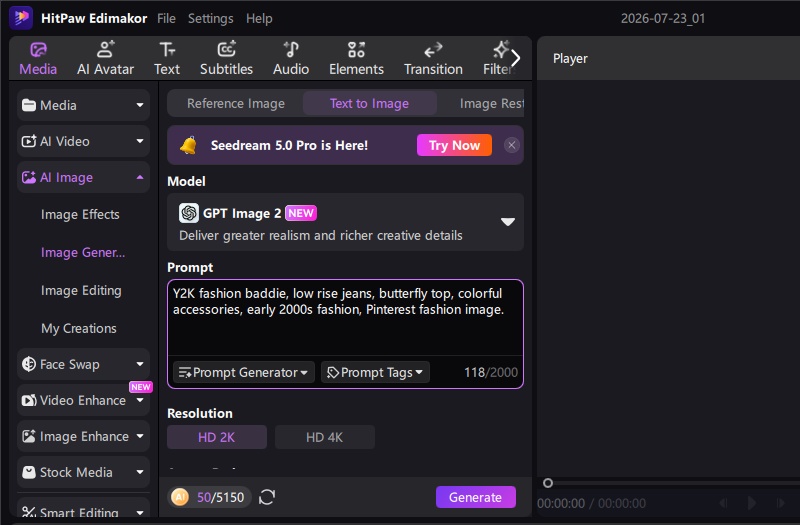Step to next frame in Player
800x525 pixels.
(780, 503)
